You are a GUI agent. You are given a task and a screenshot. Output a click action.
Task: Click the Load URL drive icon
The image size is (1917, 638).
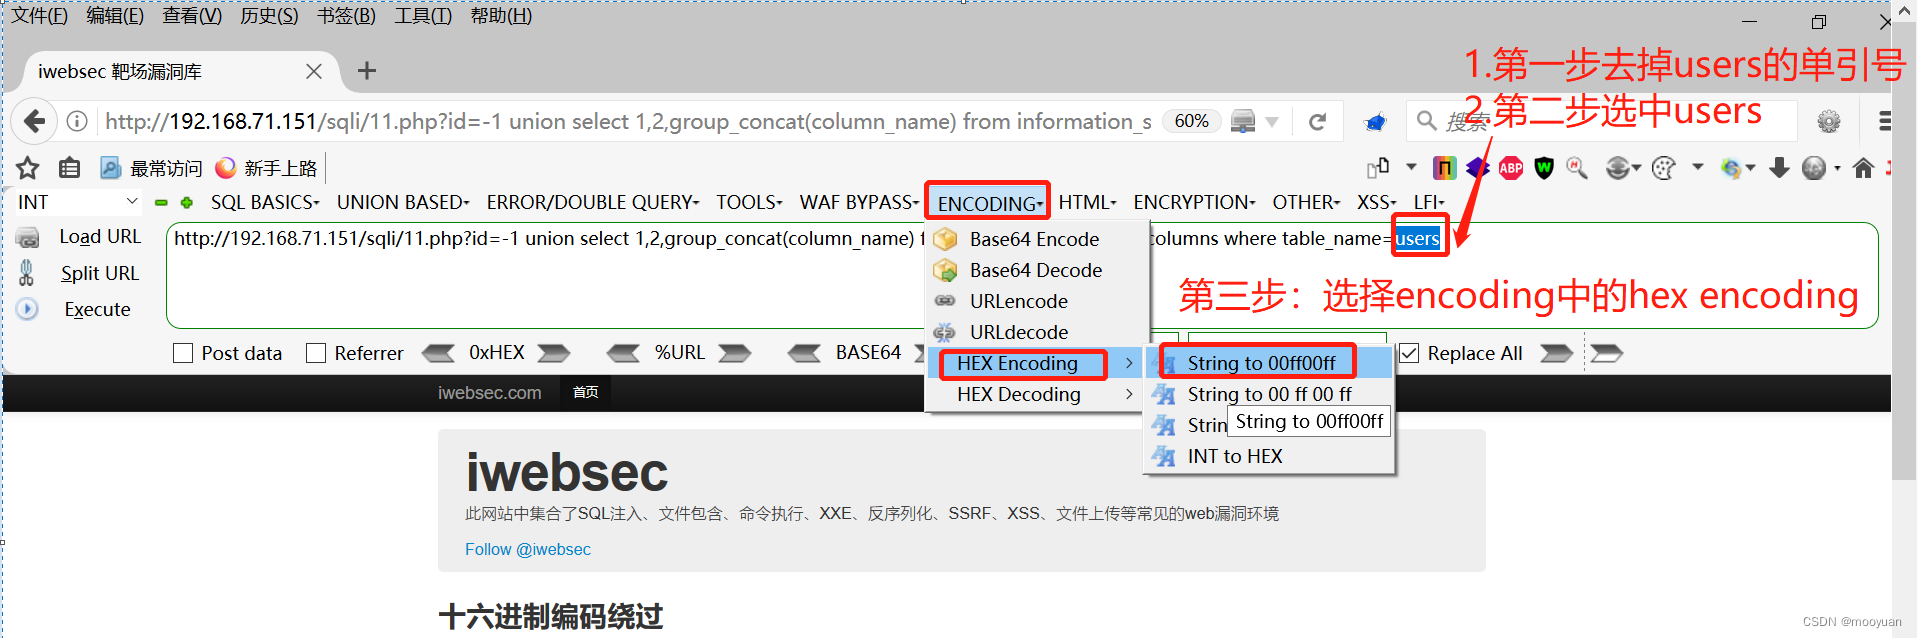(x=28, y=238)
